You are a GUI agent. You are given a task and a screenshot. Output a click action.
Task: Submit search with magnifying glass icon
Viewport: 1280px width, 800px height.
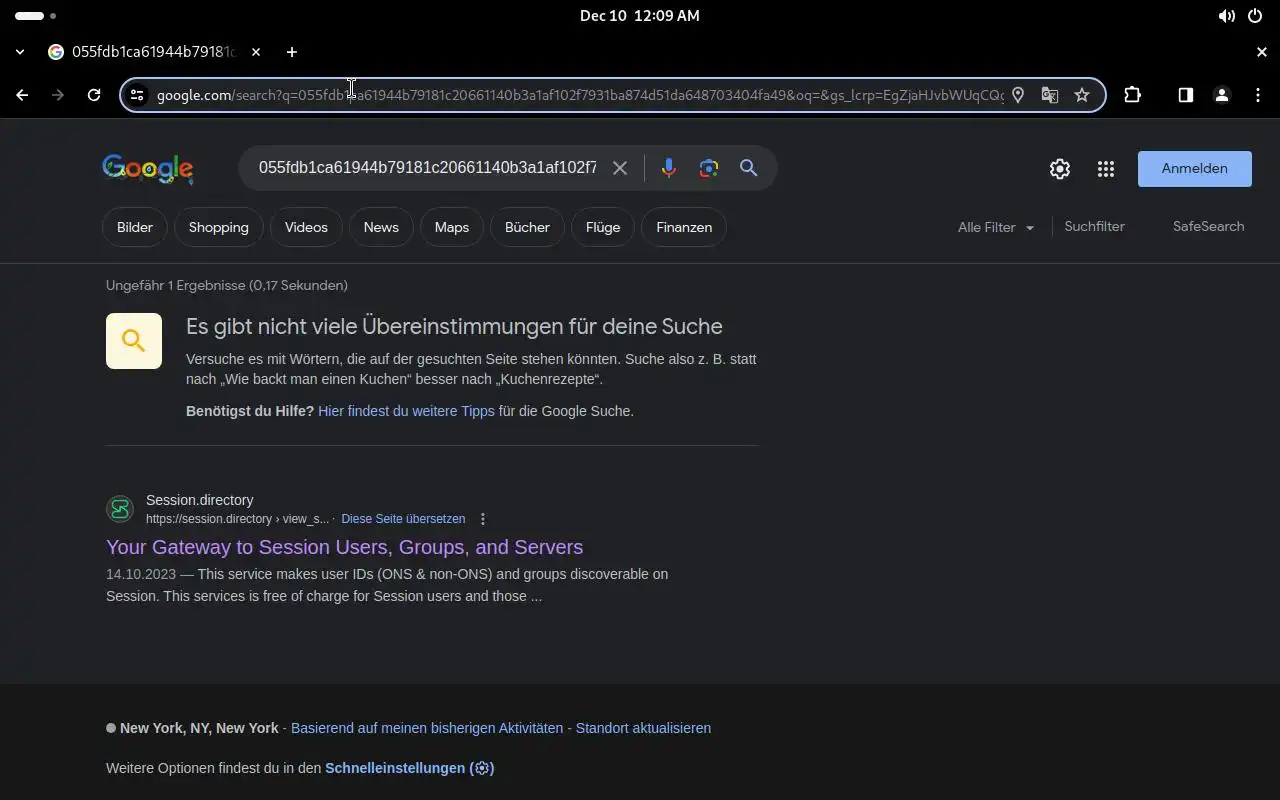click(x=748, y=168)
